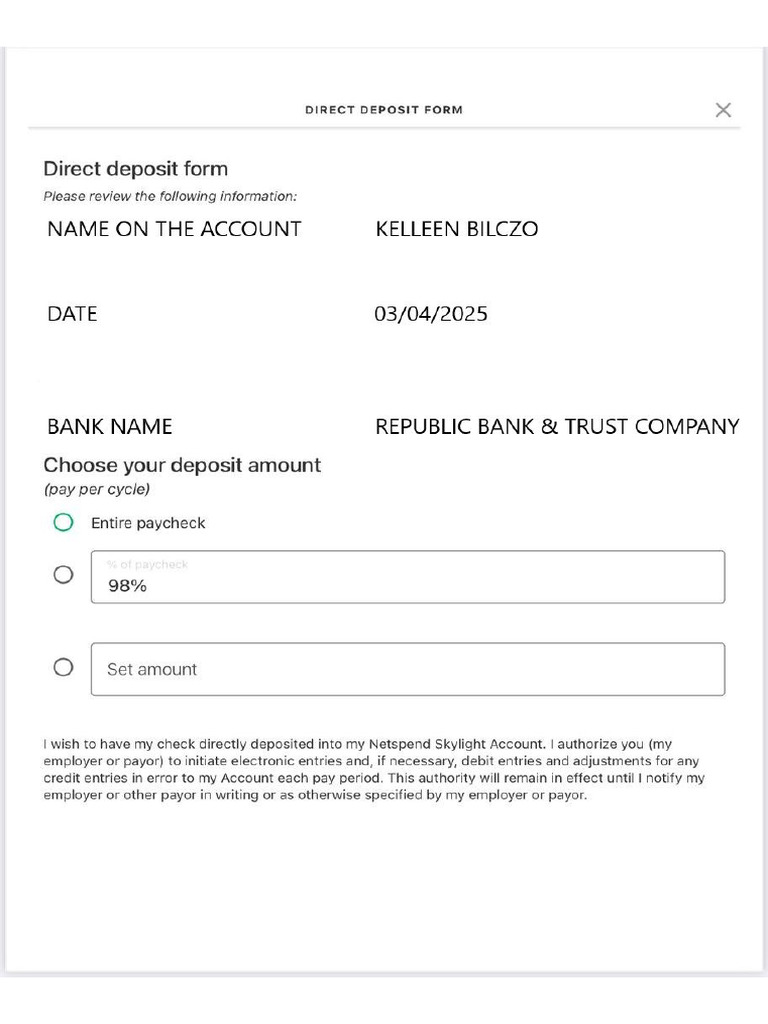The height and width of the screenshot is (1024, 768).
Task: Click the Netspend Skylight authorization paragraph
Action: tap(374, 770)
